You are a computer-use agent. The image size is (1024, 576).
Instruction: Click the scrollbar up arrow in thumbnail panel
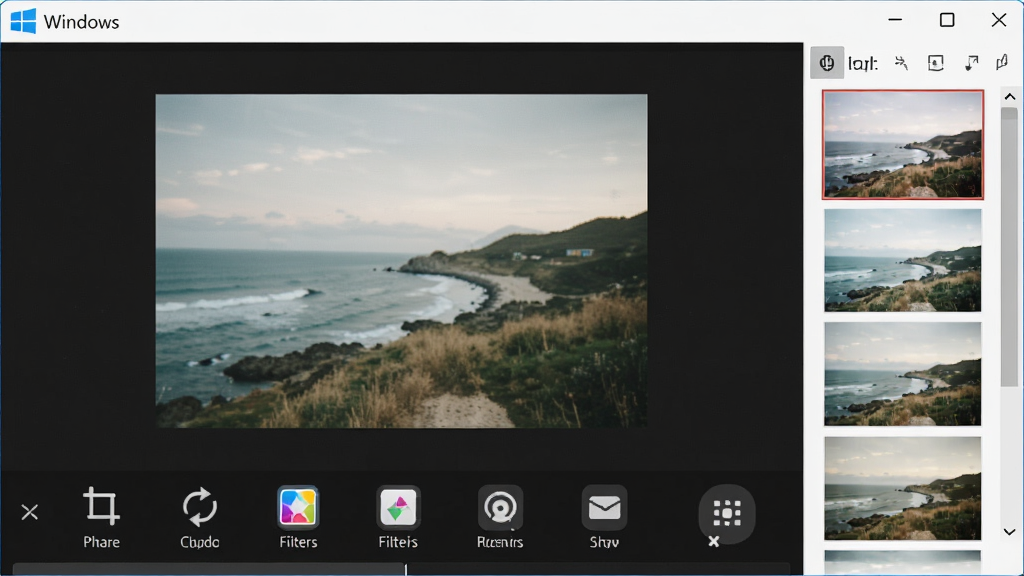click(1010, 97)
